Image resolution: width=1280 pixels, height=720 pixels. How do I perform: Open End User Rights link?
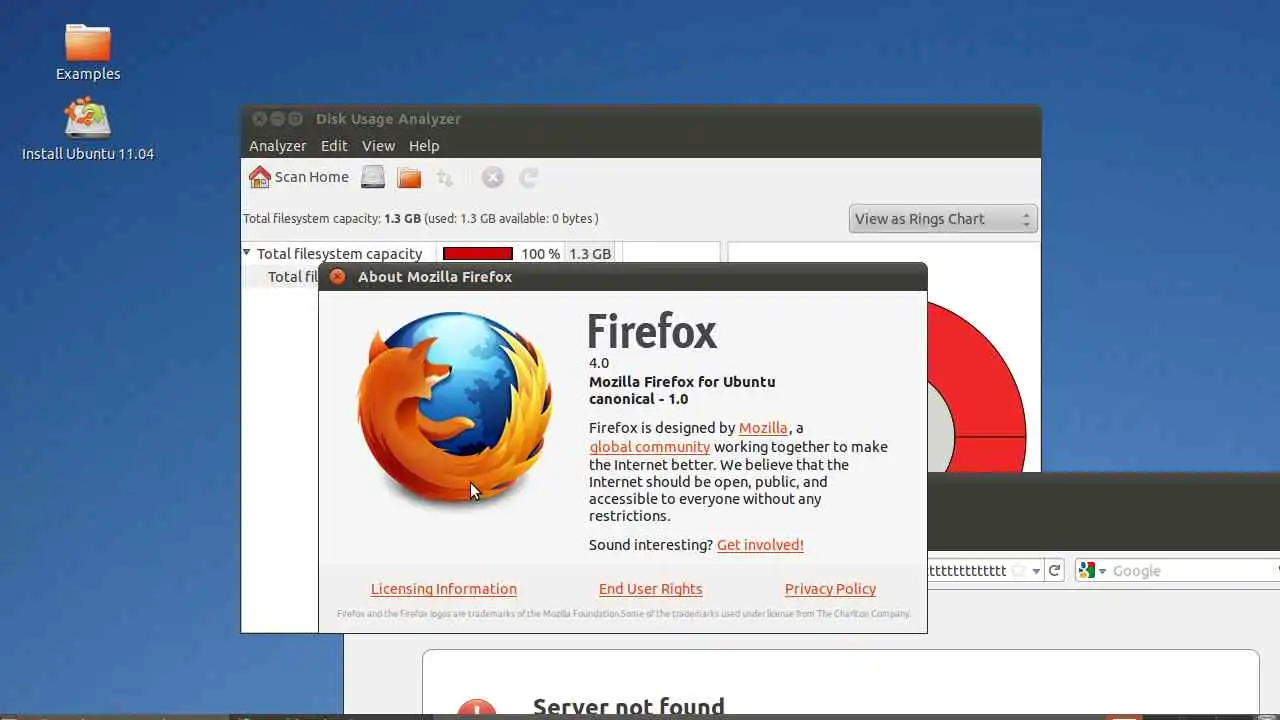(651, 589)
